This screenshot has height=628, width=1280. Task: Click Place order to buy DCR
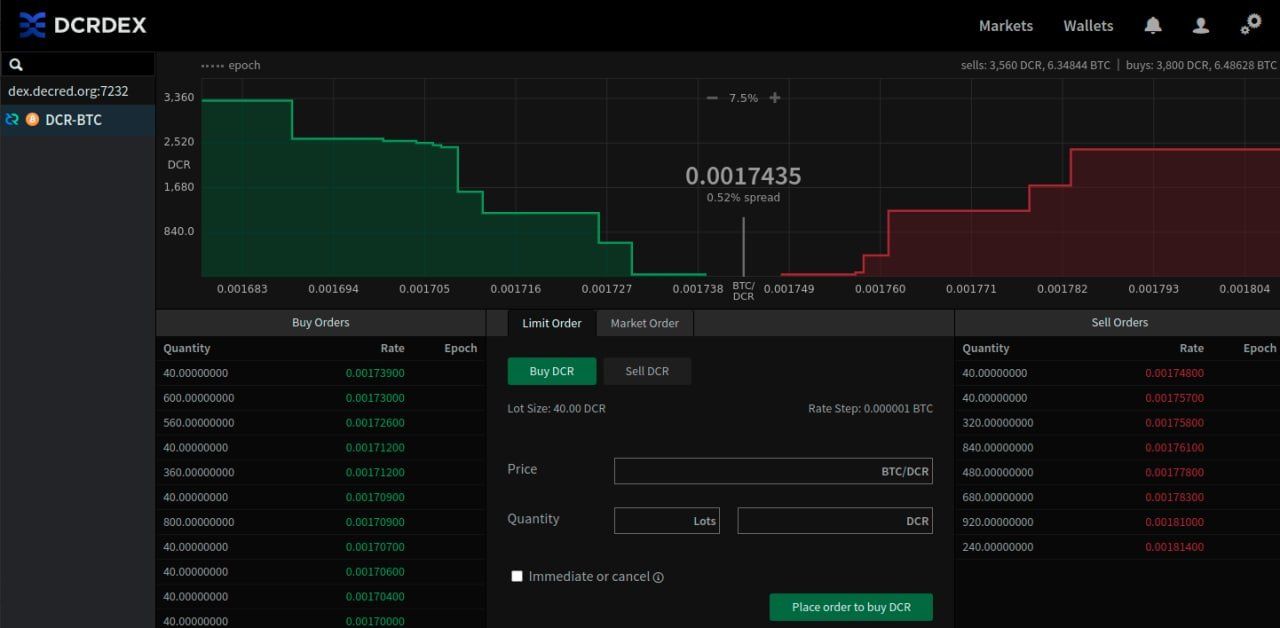[x=851, y=607]
